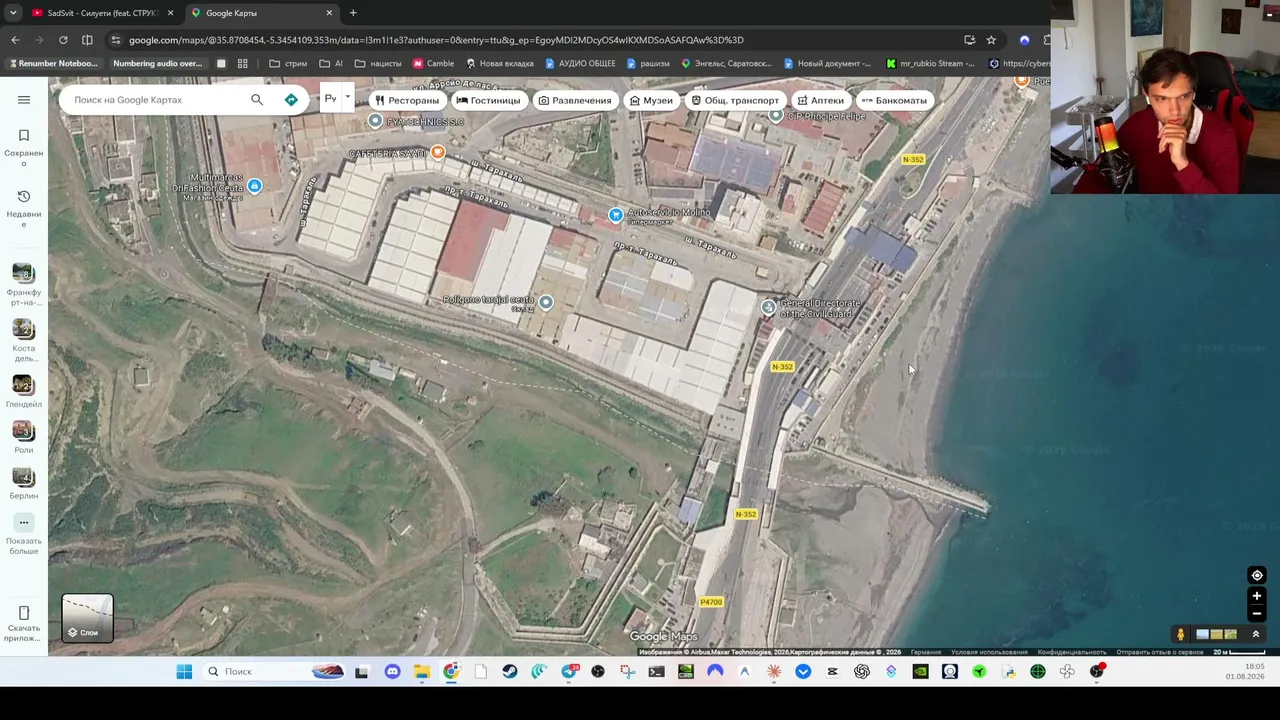
Task: Filter map by Общ. транспорт
Action: click(735, 100)
